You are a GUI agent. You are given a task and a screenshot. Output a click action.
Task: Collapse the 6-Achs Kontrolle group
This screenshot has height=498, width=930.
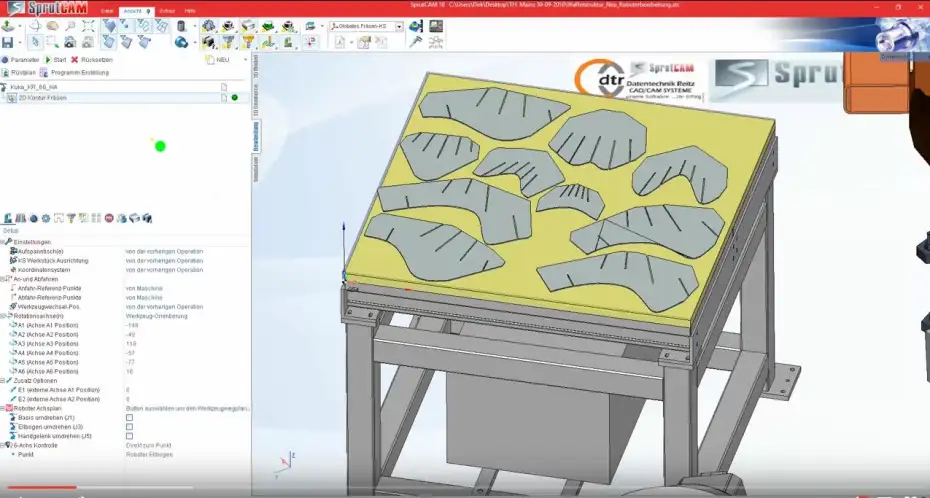click(2, 445)
